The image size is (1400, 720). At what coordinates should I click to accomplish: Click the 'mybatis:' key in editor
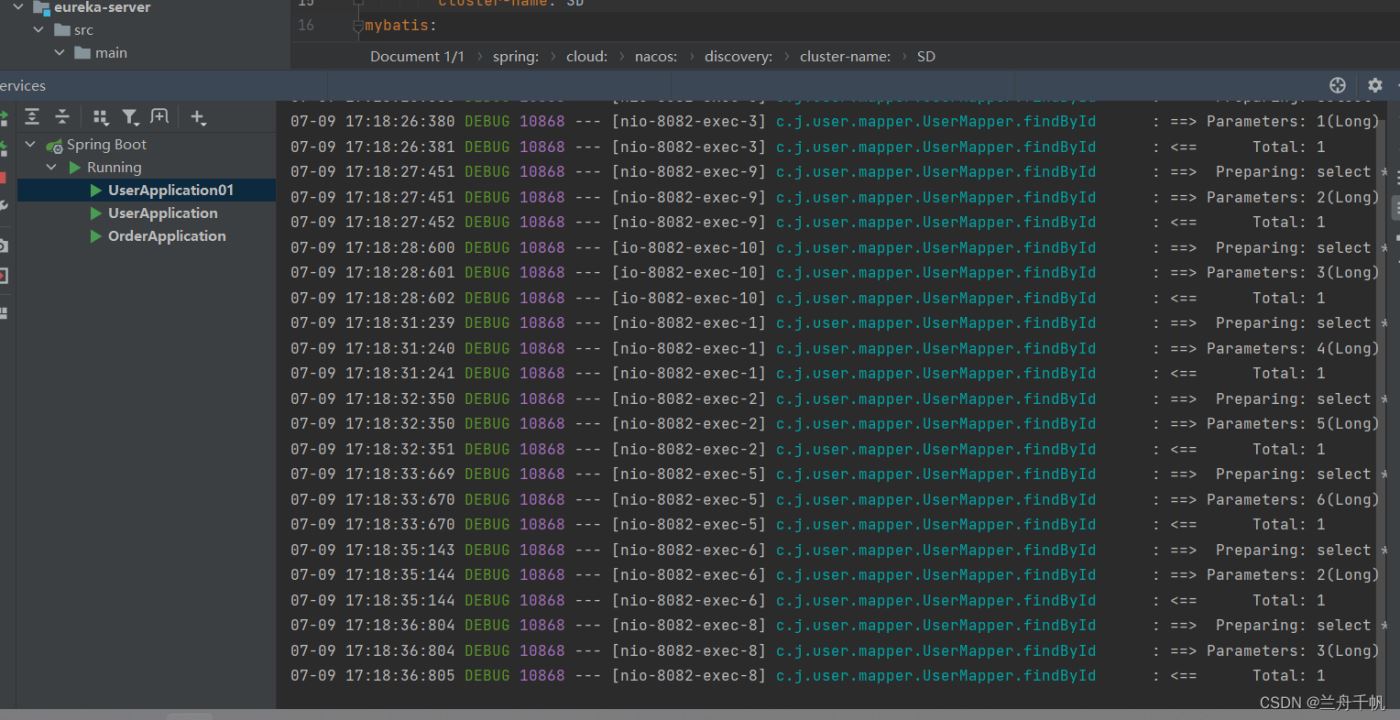click(x=401, y=25)
